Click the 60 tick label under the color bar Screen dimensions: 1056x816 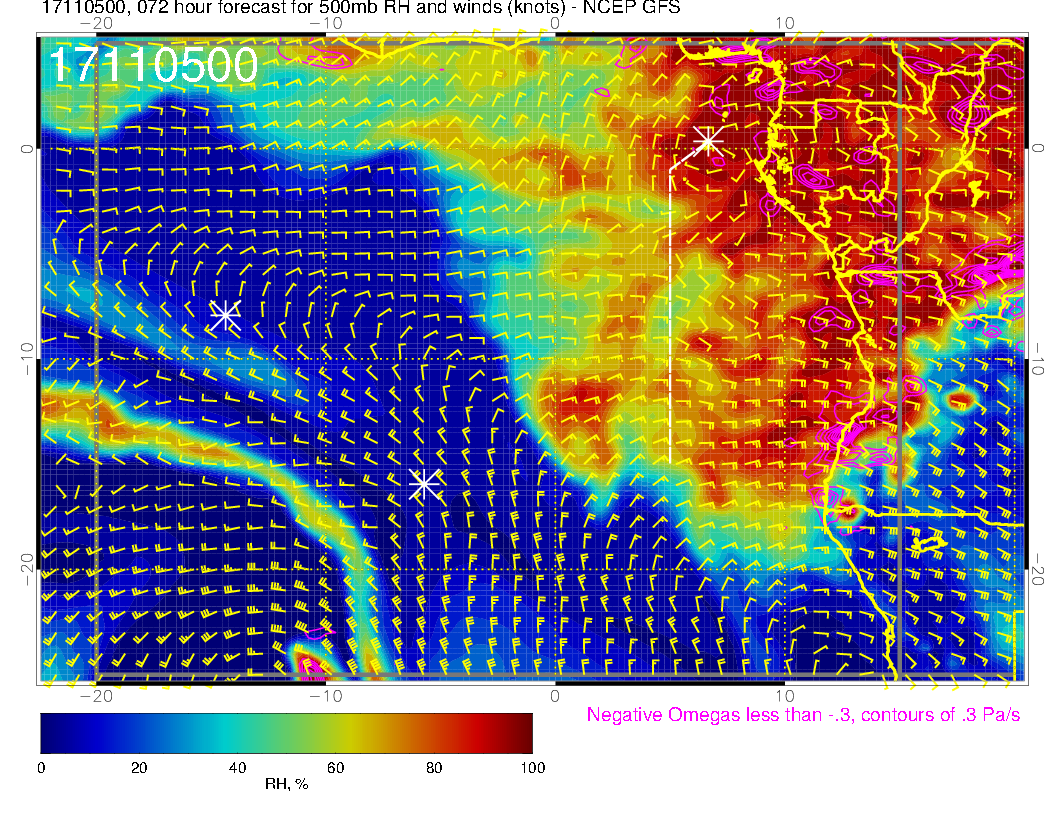pos(335,768)
